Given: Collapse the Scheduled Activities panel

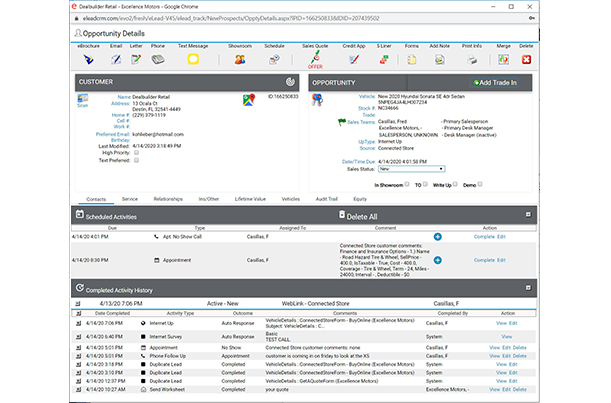Looking at the screenshot, I should [x=528, y=215].
